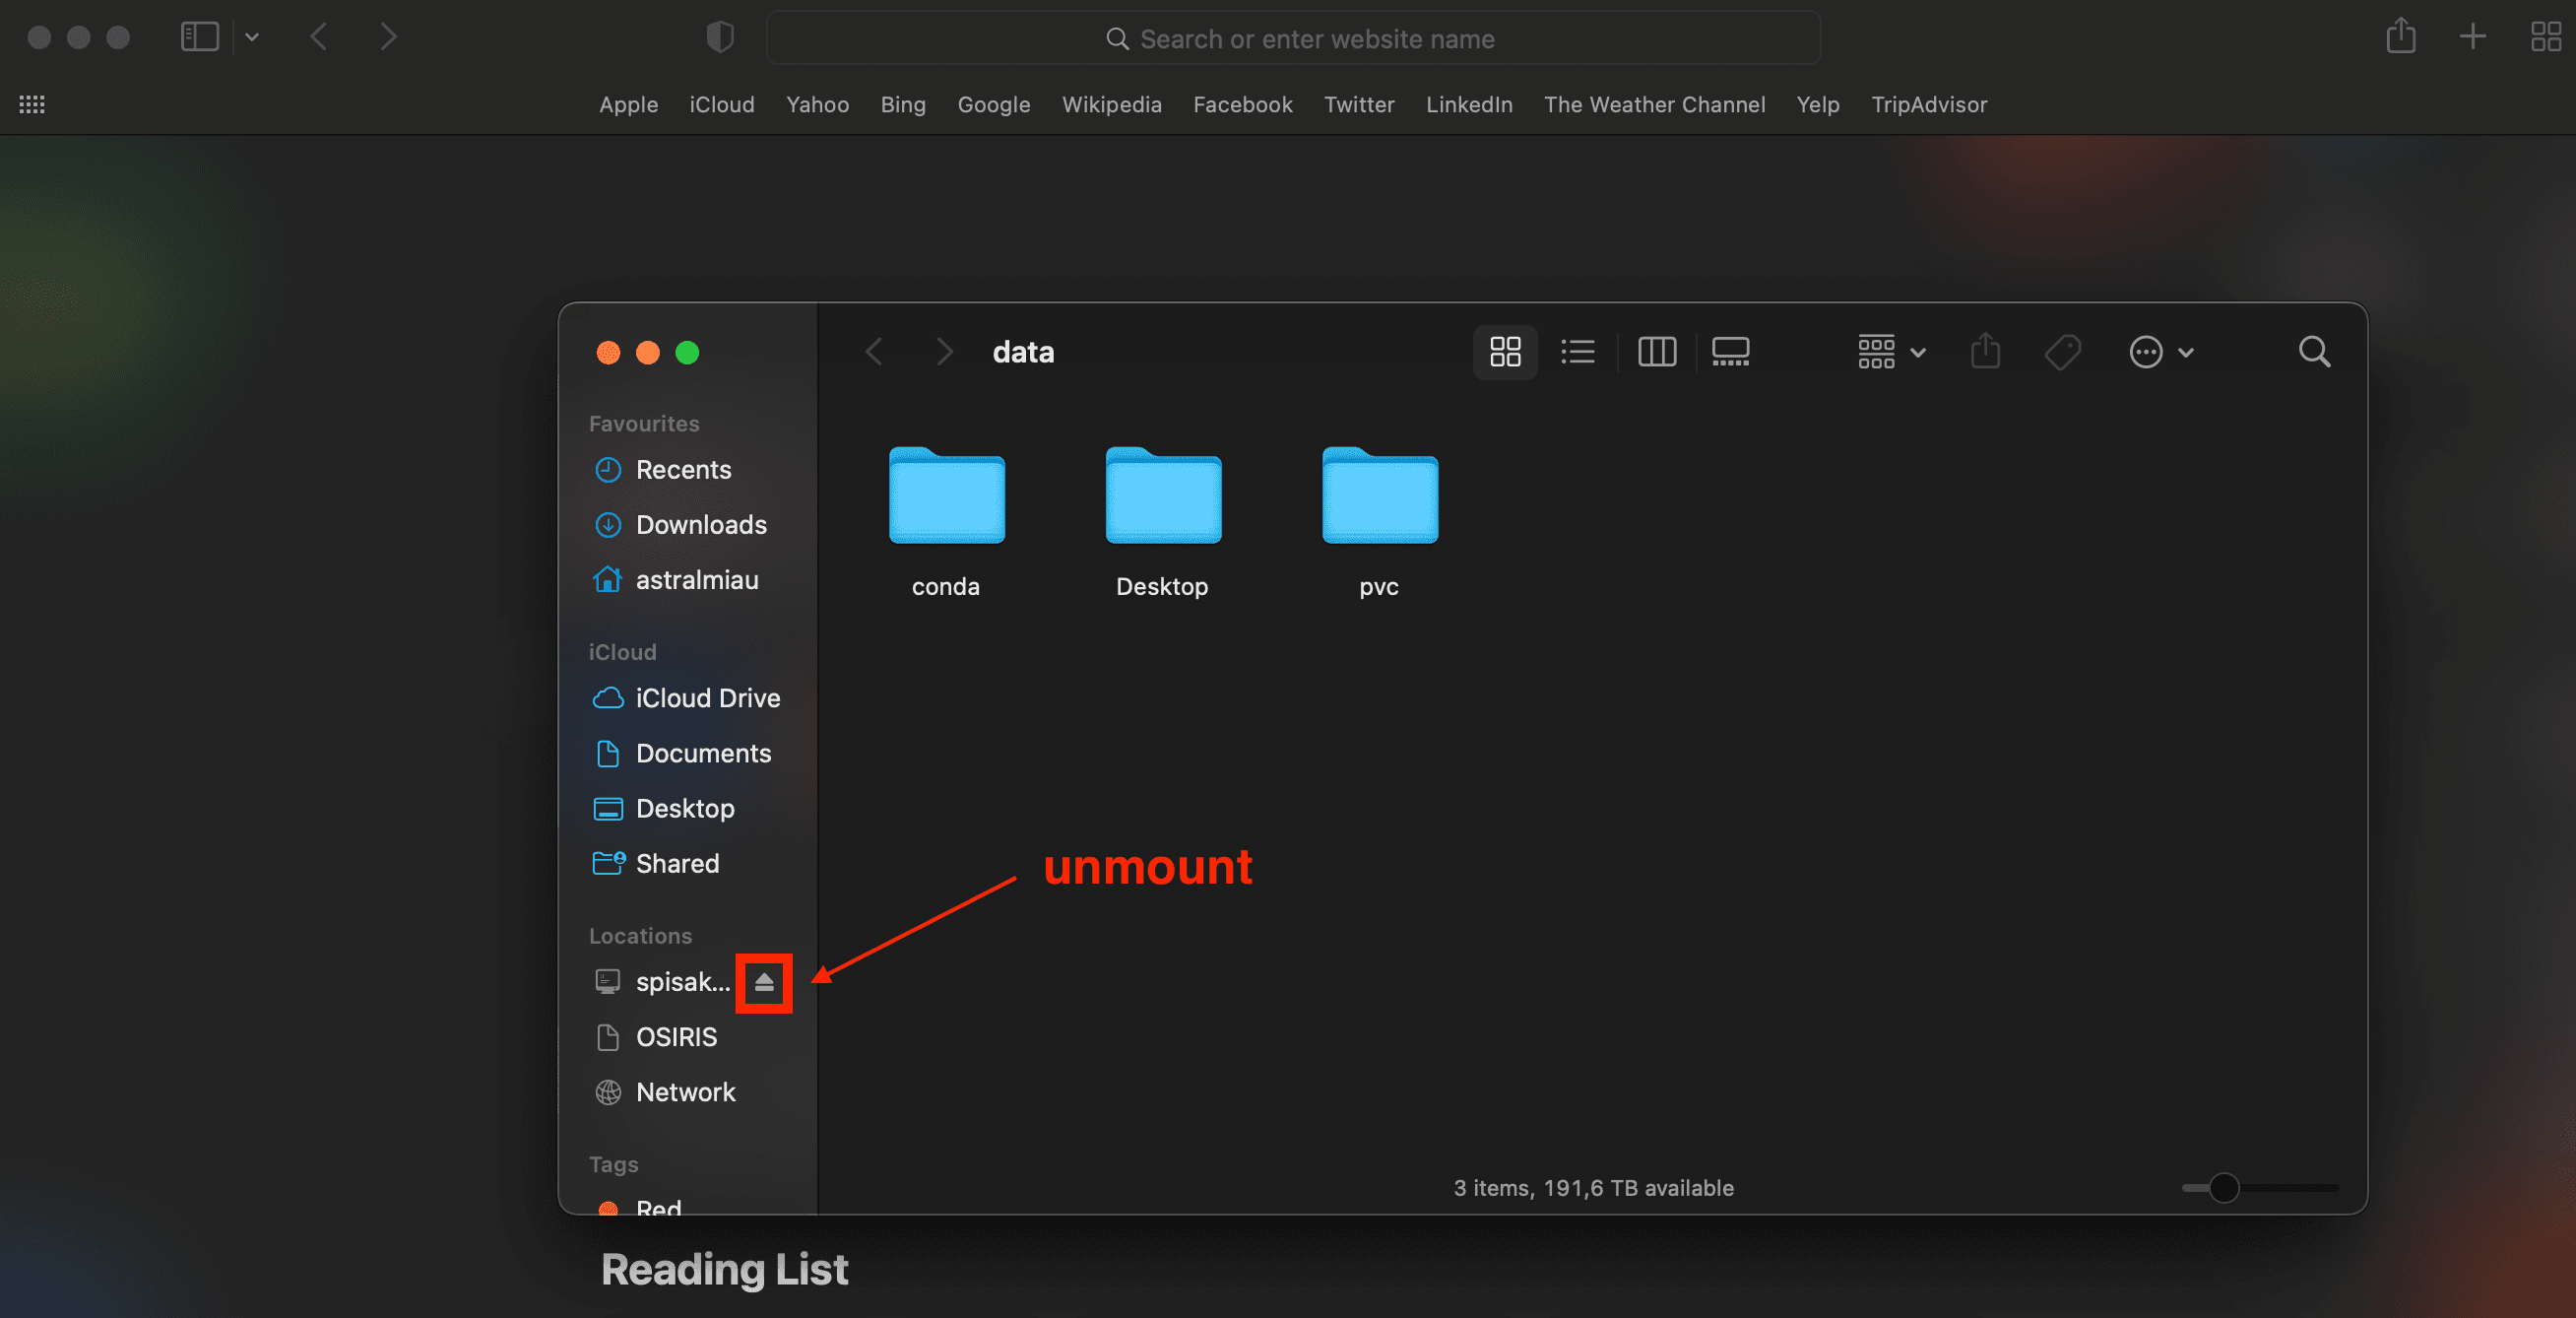Open the sidebar chevron dropdown in Safari
Viewport: 2576px width, 1318px height.
pyautogui.click(x=252, y=36)
